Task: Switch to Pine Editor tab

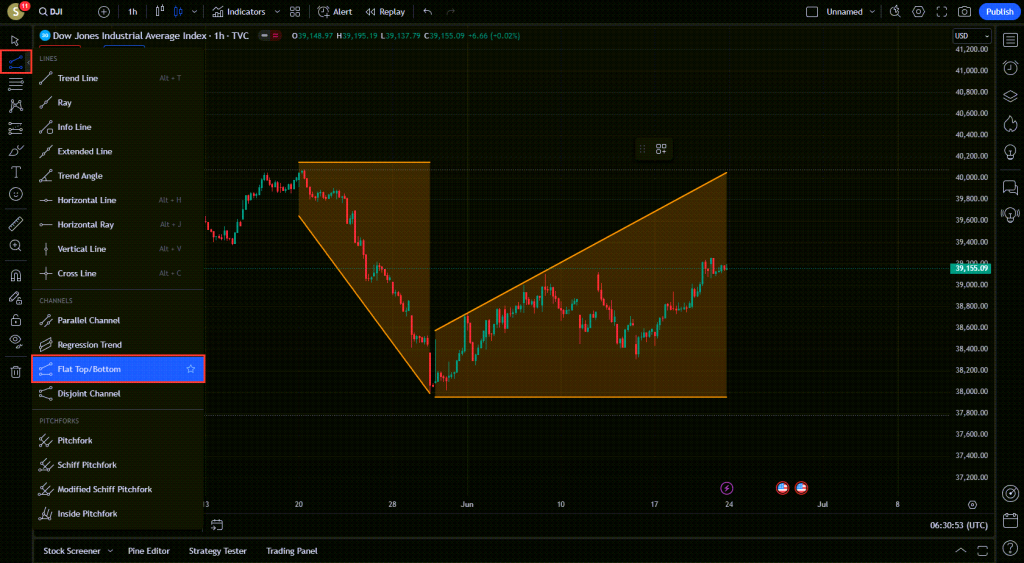Action: click(x=149, y=551)
